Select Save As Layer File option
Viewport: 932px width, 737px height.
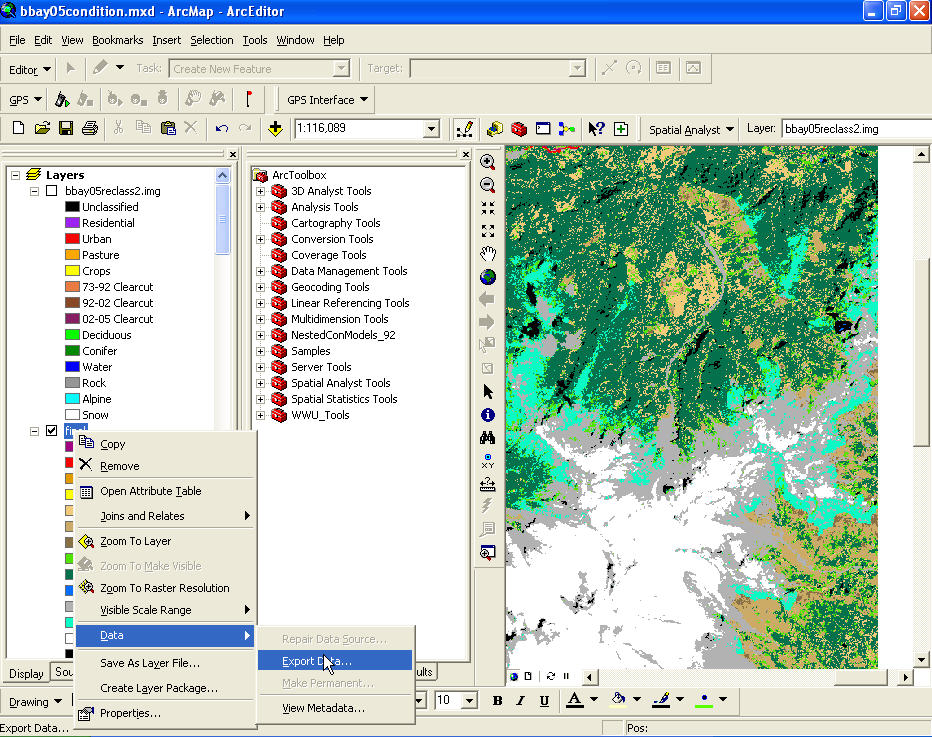point(166,663)
